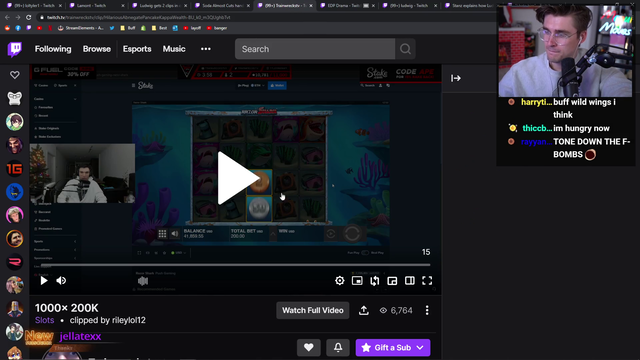Open the Browse page
The image size is (640, 360).
[97, 49]
